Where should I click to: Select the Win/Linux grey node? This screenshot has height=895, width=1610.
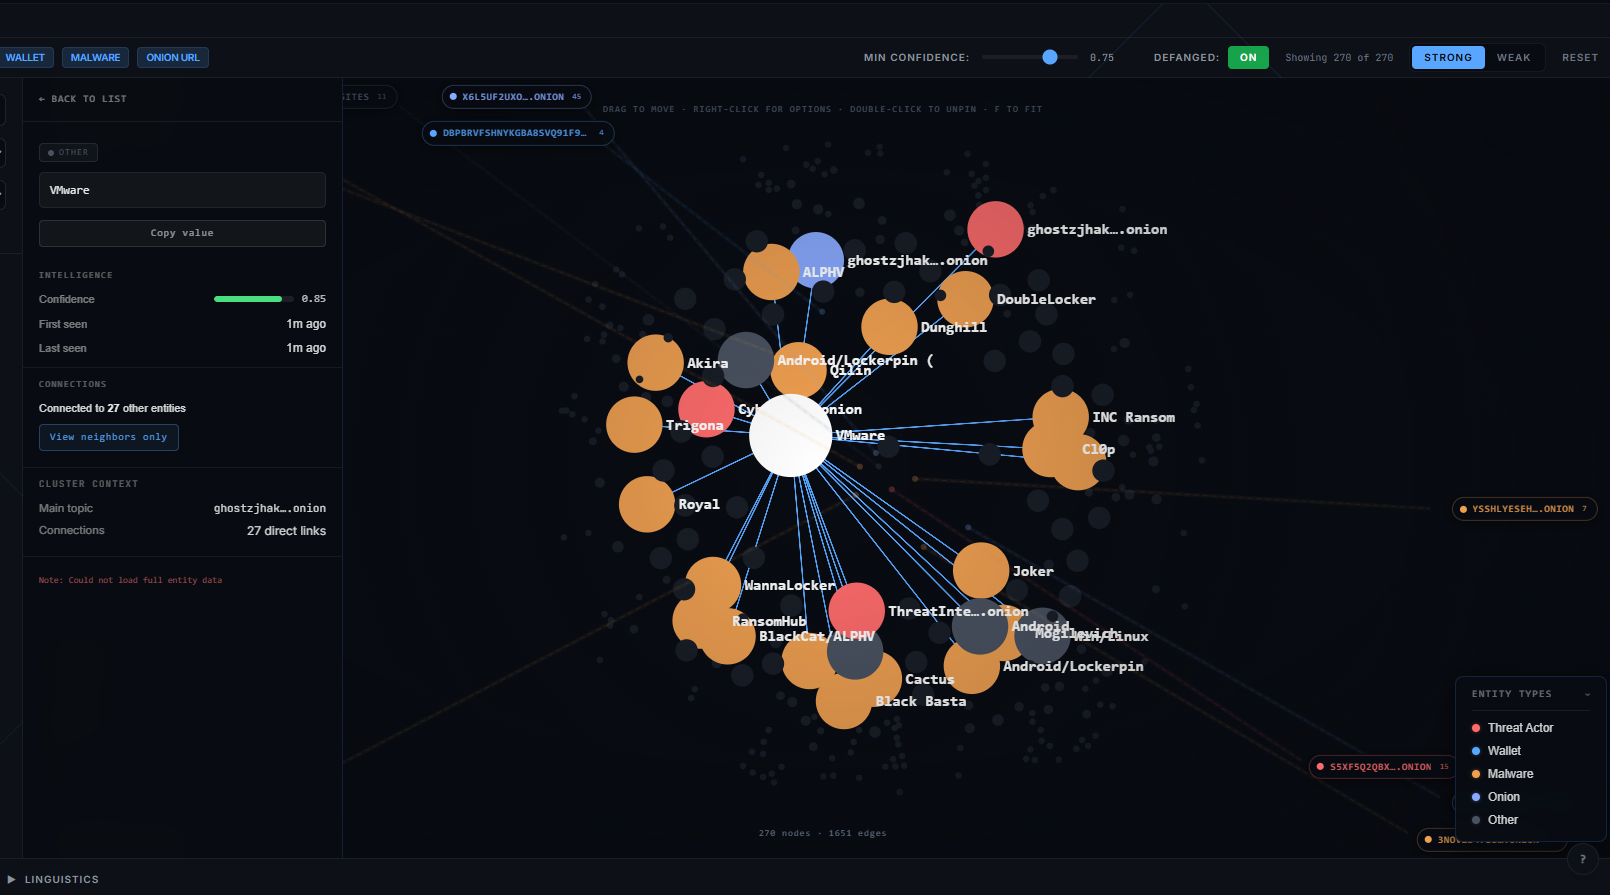1042,636
